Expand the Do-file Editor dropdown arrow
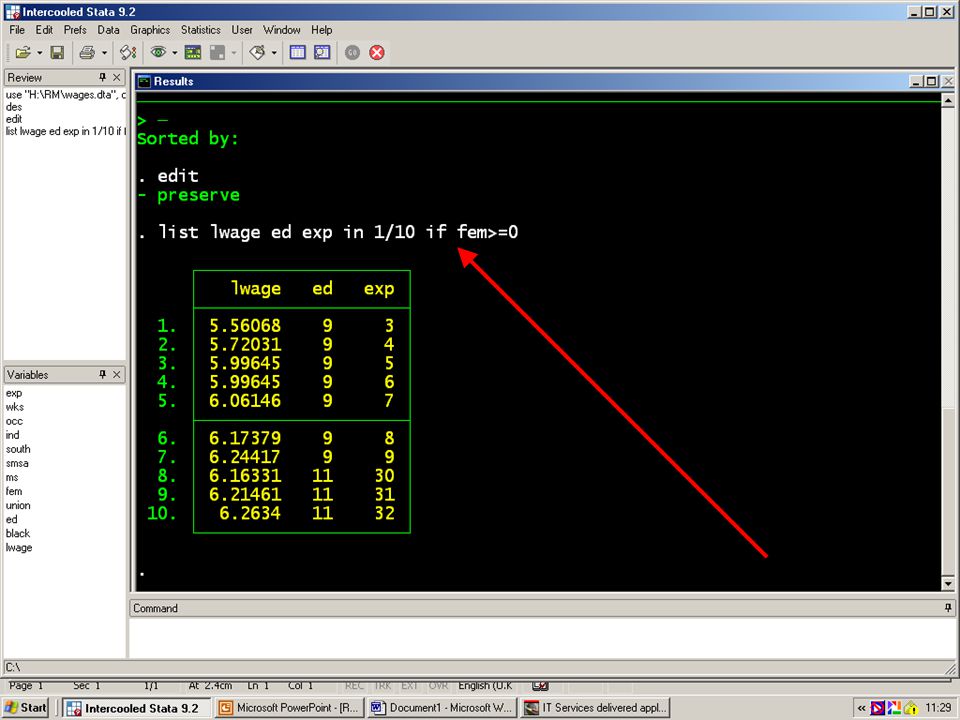The height and width of the screenshot is (720, 960). coord(274,53)
